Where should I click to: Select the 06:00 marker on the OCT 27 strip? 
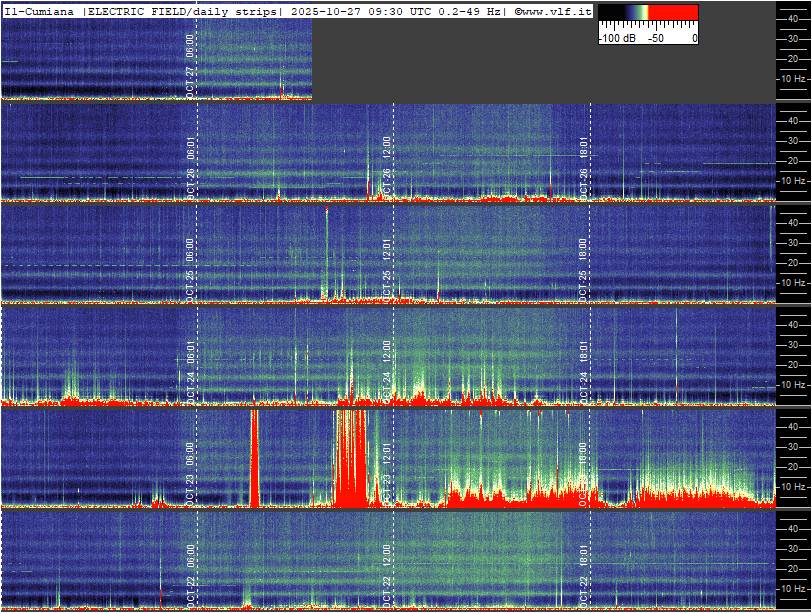(x=191, y=45)
